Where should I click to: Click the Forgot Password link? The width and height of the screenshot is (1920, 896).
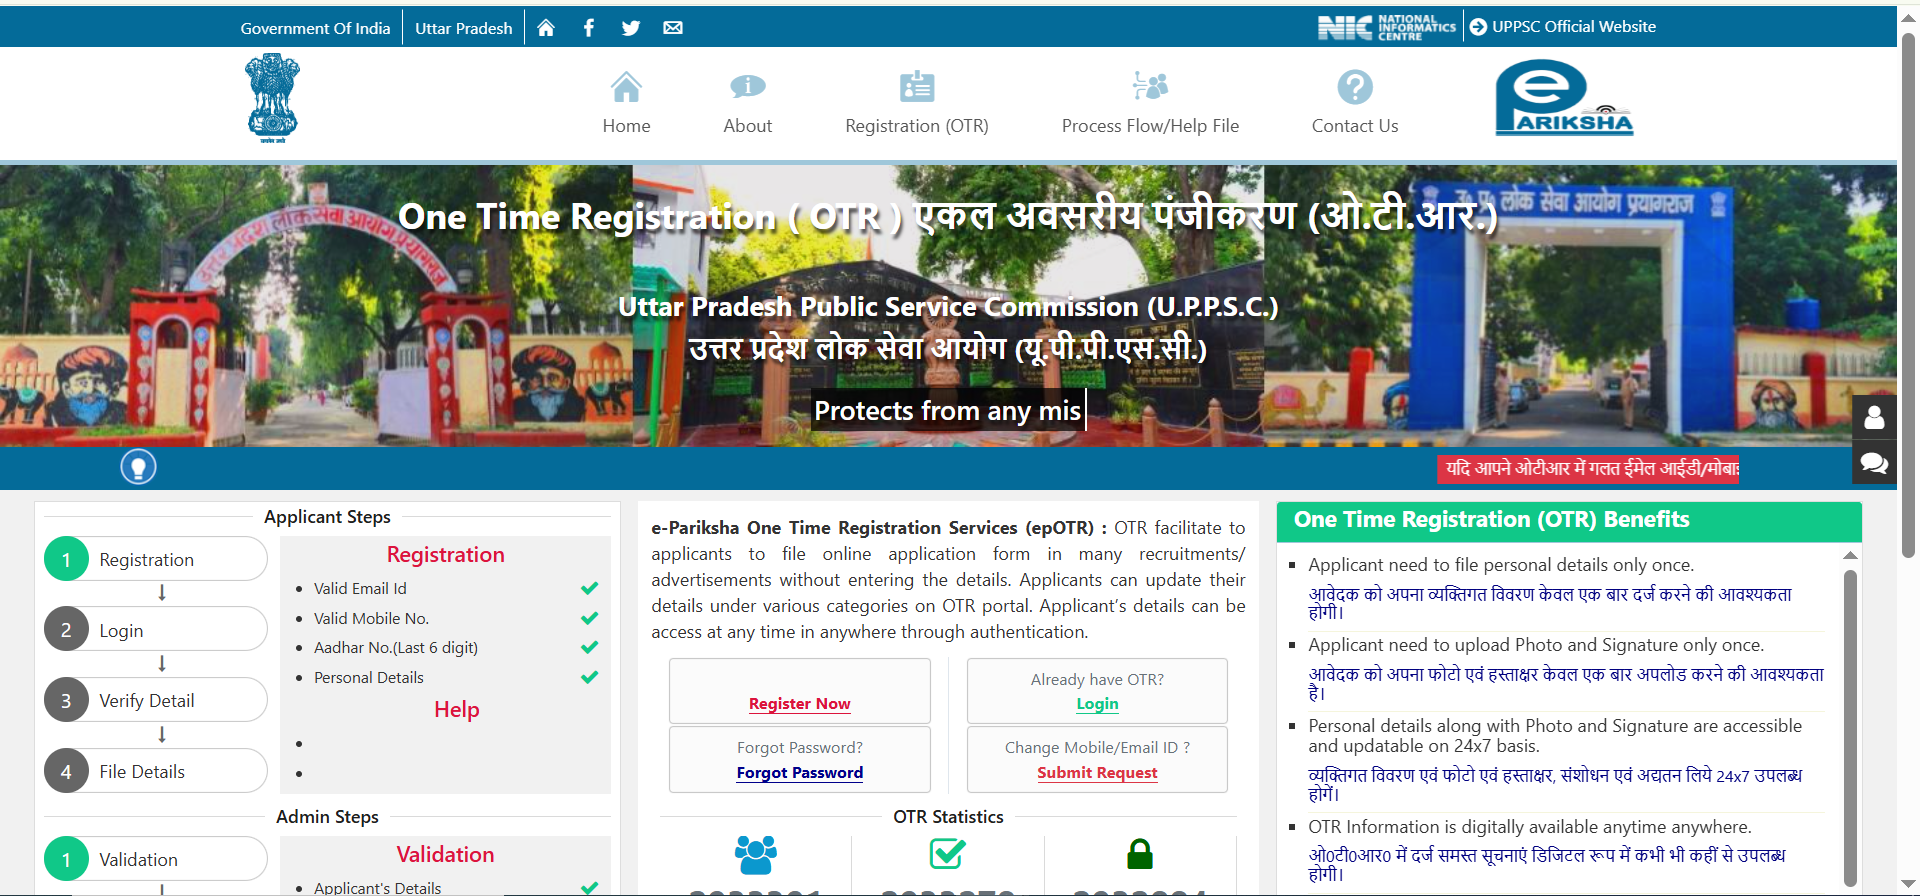[x=800, y=773]
